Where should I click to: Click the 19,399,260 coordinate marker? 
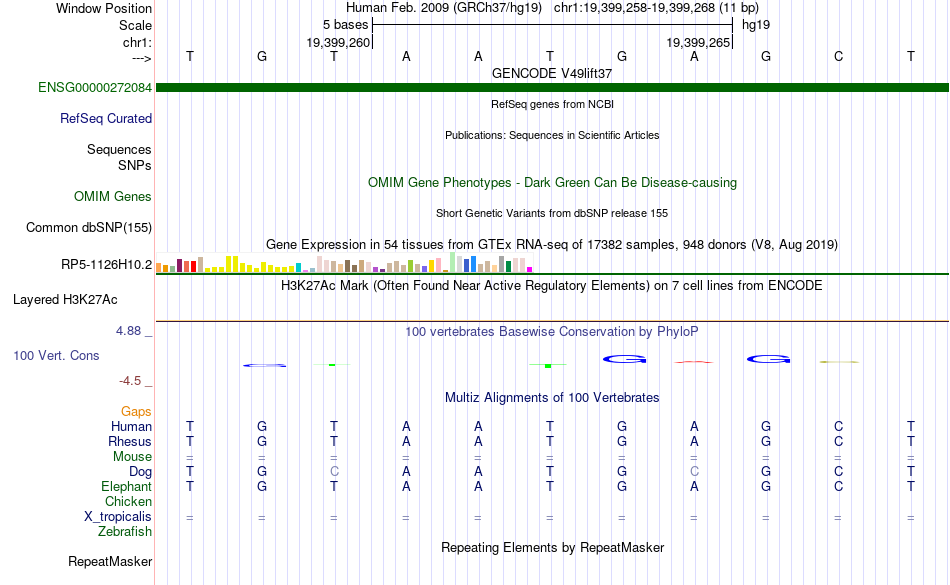tap(338, 42)
